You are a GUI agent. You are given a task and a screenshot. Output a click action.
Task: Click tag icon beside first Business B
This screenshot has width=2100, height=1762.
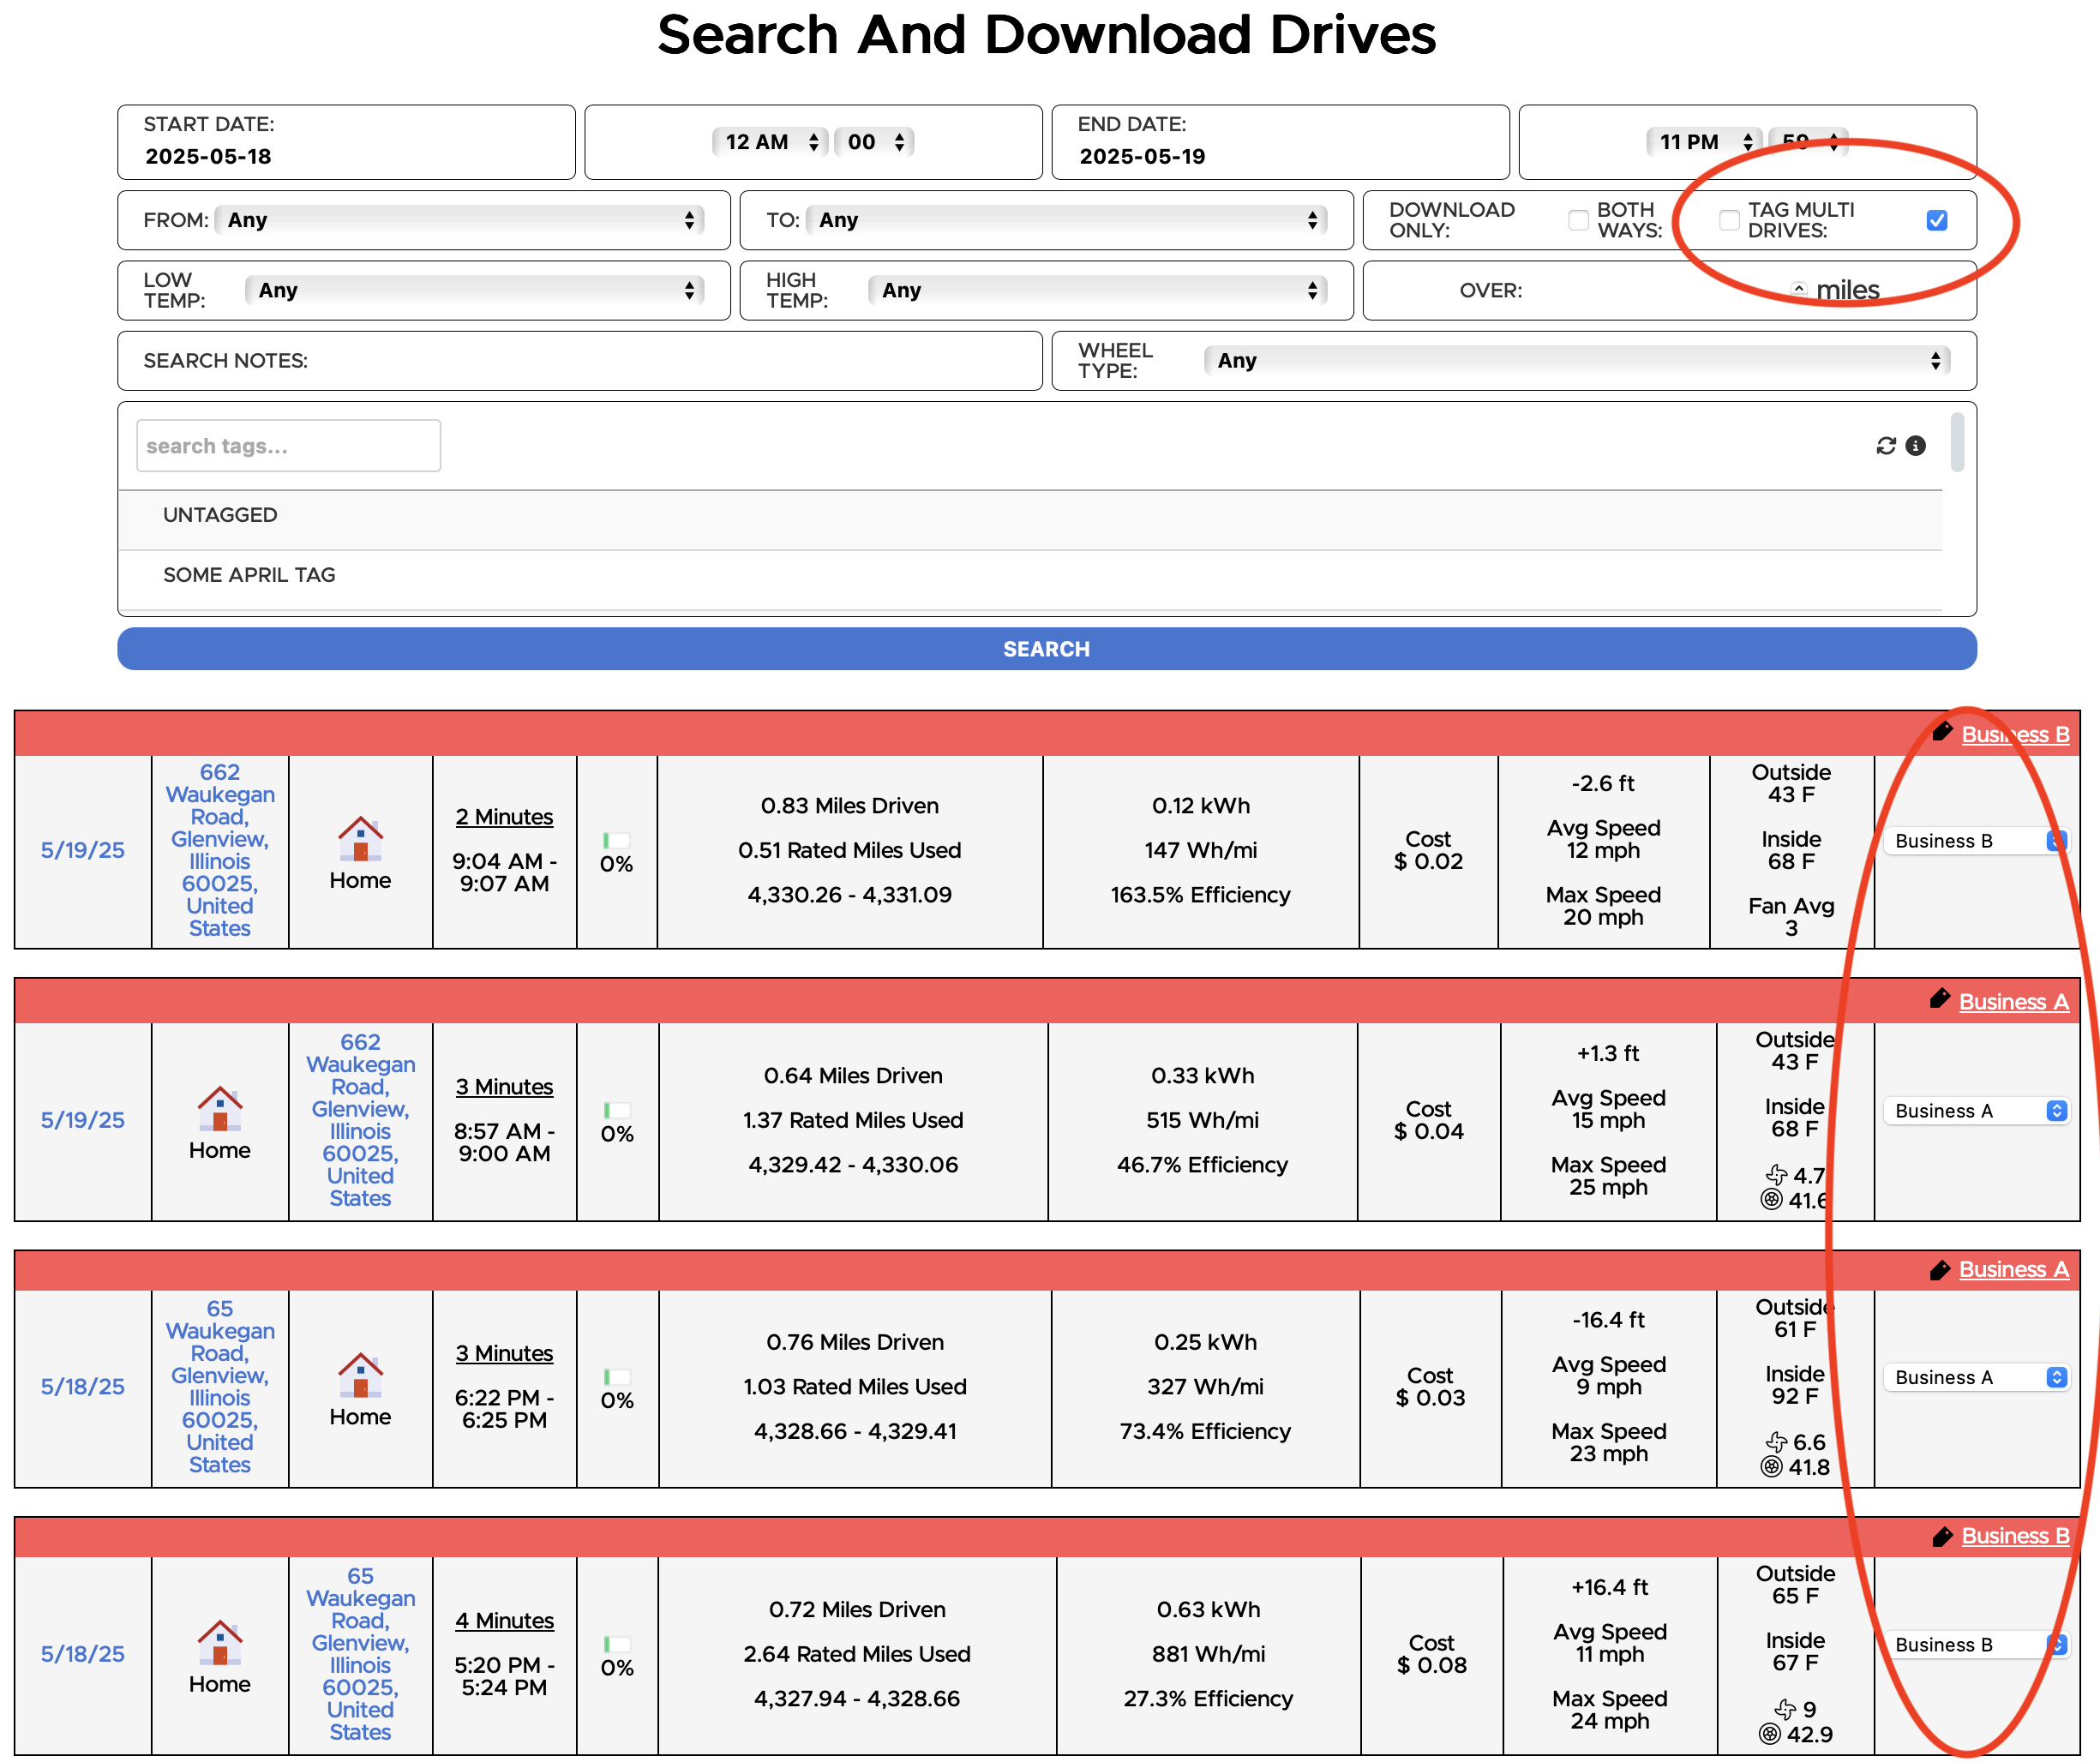1942,732
